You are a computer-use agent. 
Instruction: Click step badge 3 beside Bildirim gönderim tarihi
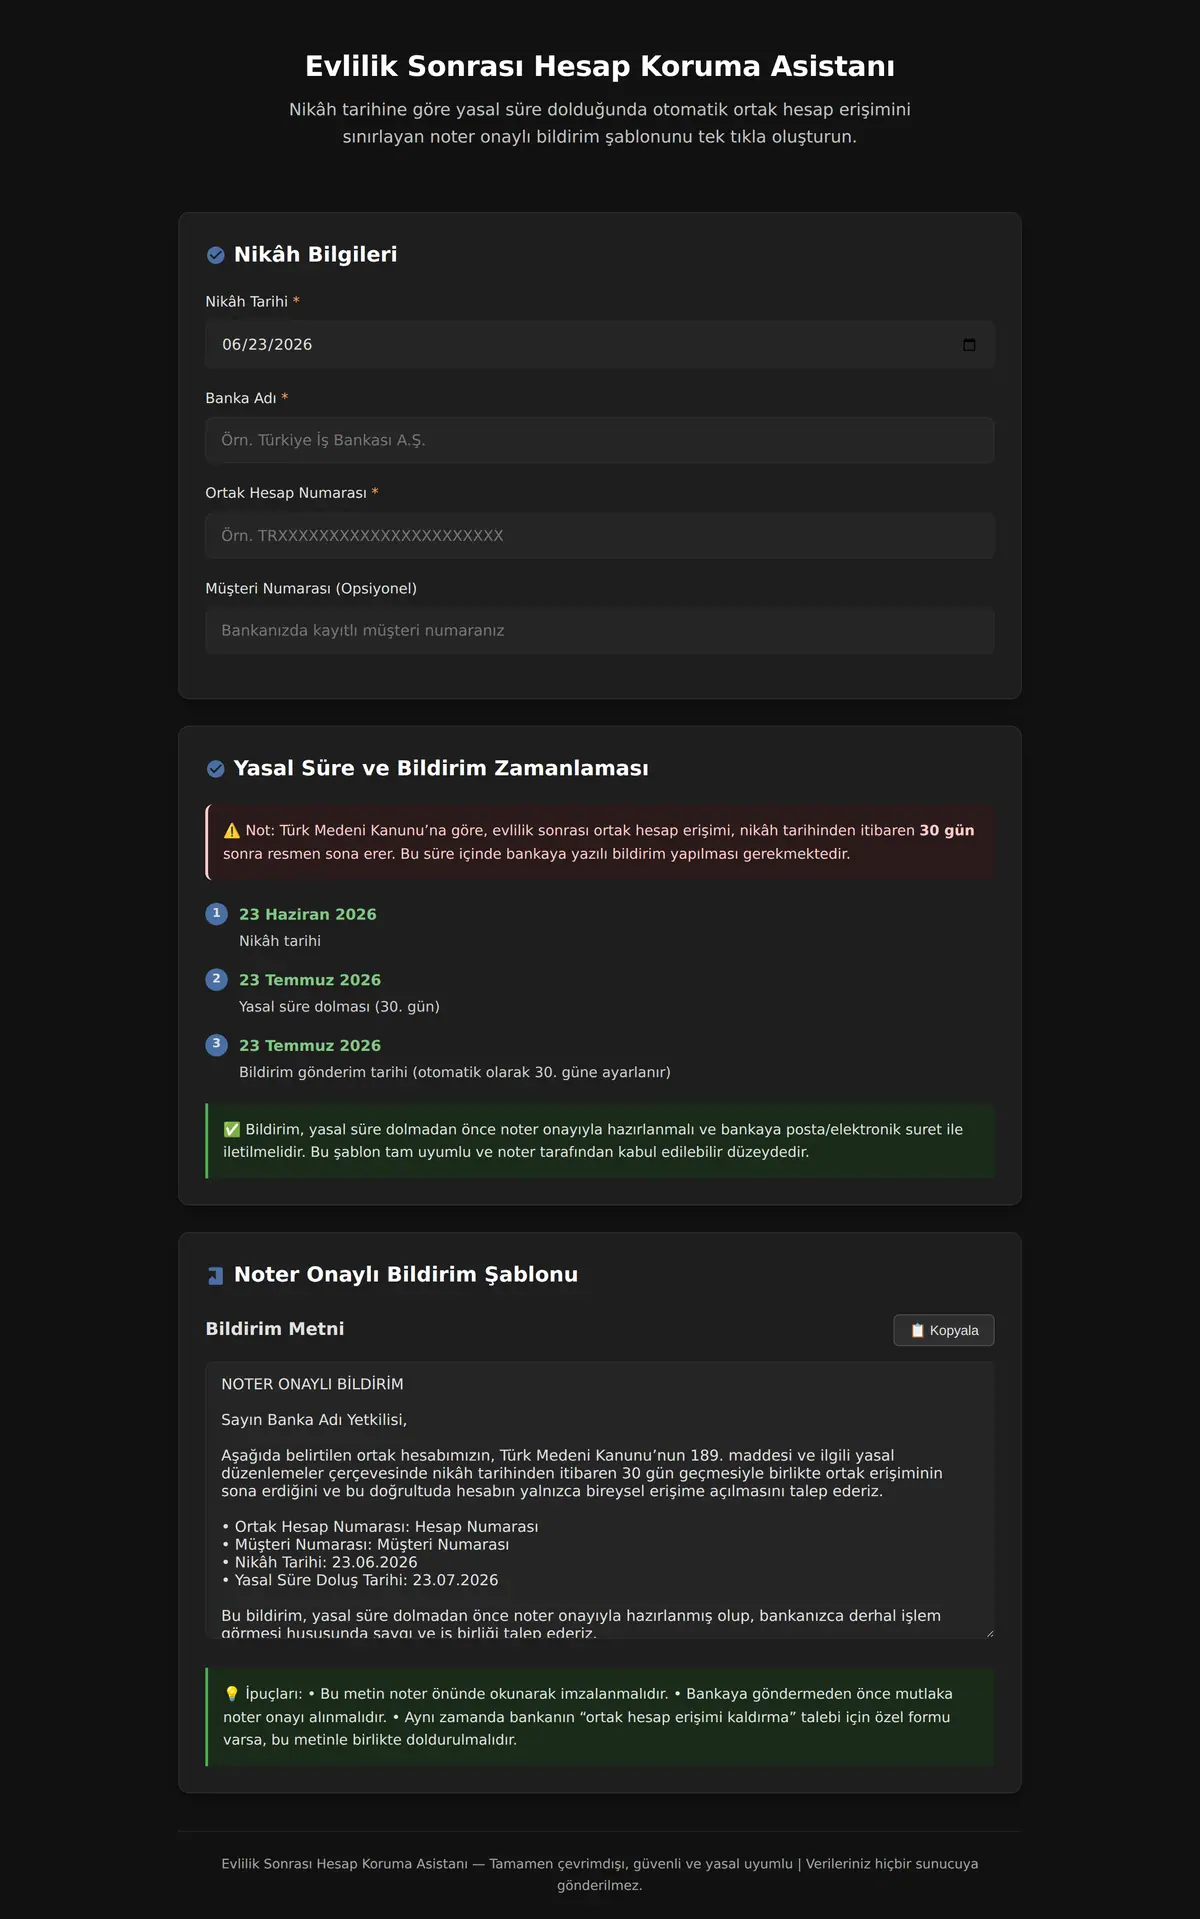pyautogui.click(x=216, y=1044)
